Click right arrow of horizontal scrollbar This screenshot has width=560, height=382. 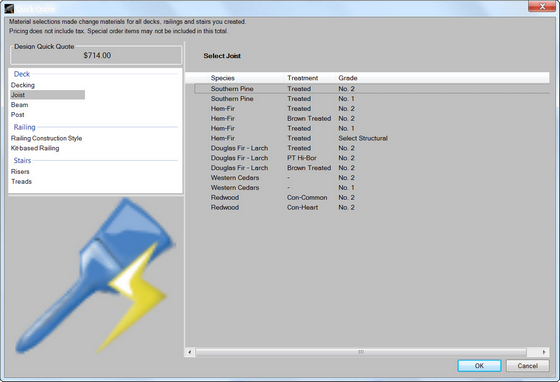[544, 352]
